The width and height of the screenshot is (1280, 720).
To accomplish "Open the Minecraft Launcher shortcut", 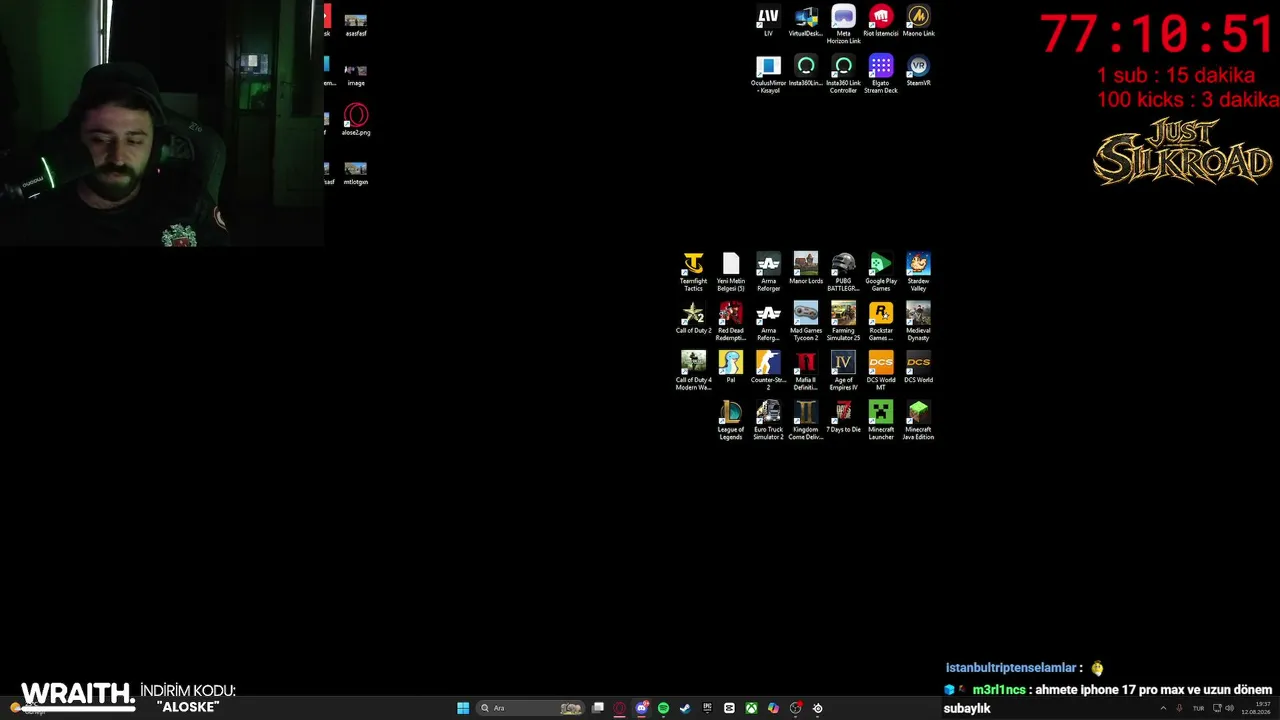I will [881, 420].
